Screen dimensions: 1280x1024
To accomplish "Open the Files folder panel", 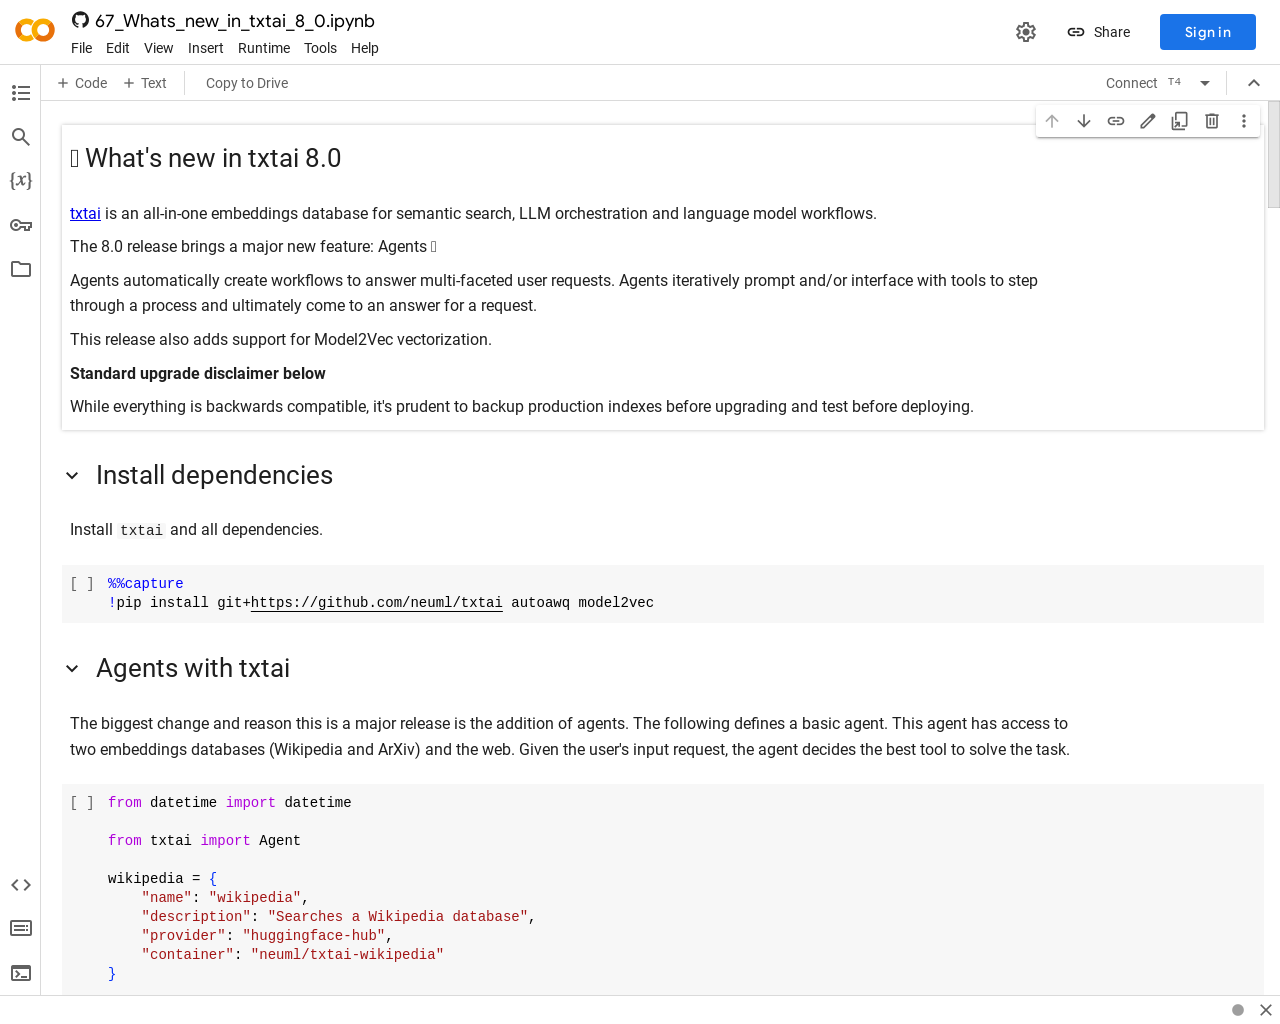I will 21,269.
